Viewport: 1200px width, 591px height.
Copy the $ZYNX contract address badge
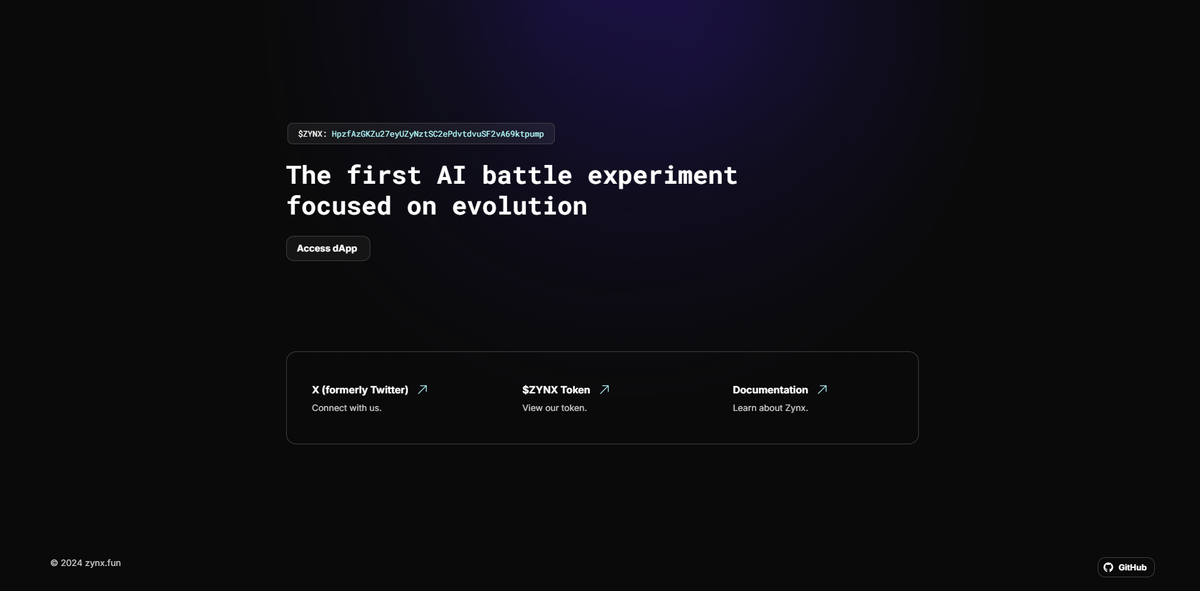tap(421, 134)
